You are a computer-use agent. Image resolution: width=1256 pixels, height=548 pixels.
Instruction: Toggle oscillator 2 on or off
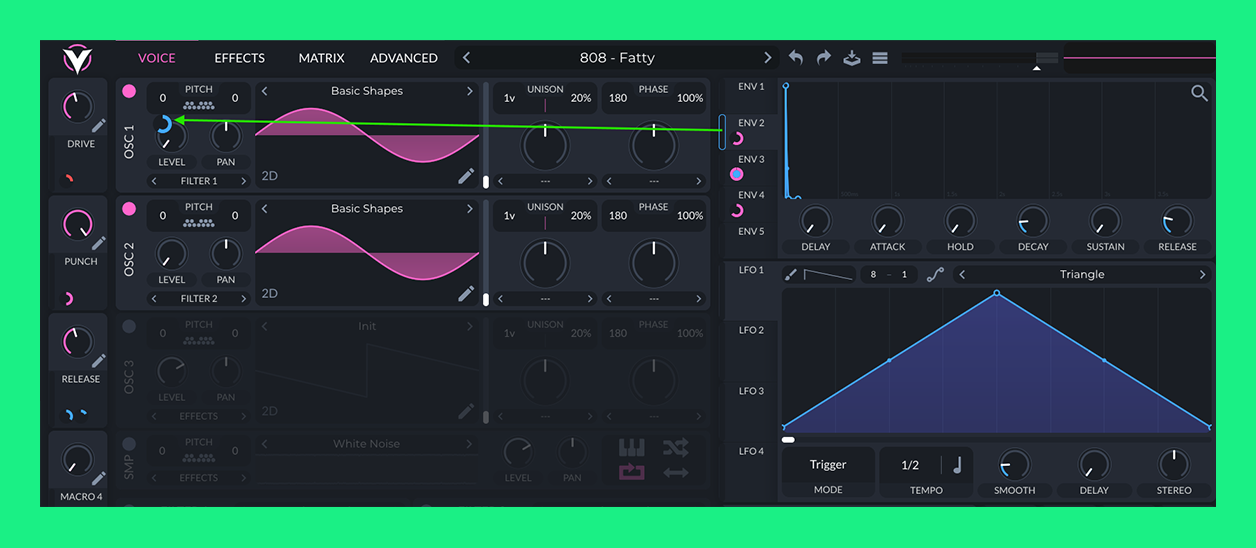click(129, 209)
